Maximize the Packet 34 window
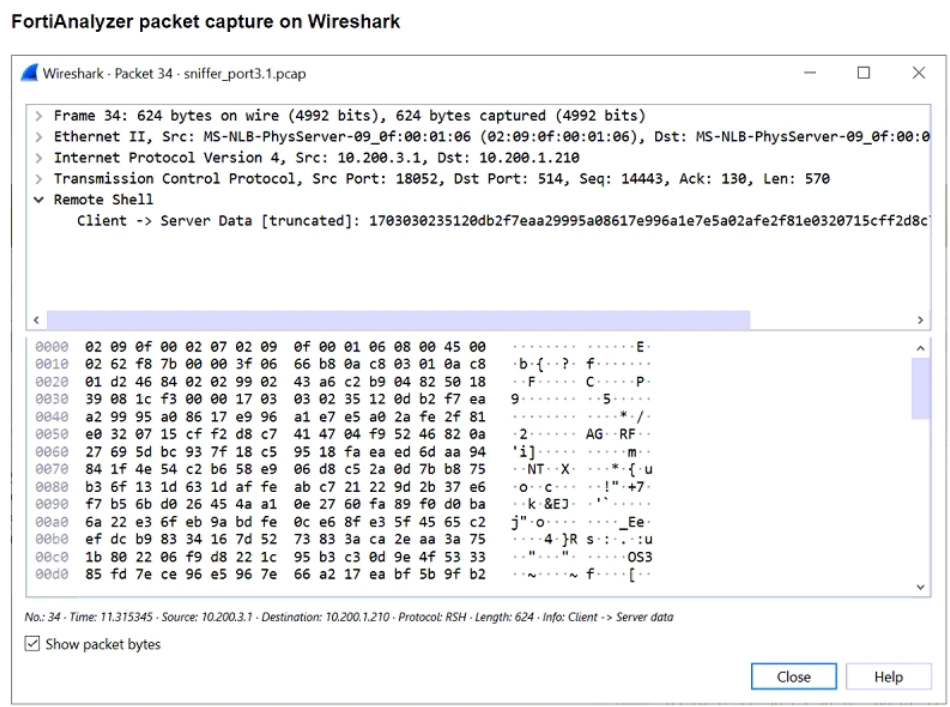The image size is (950, 707). (x=863, y=73)
